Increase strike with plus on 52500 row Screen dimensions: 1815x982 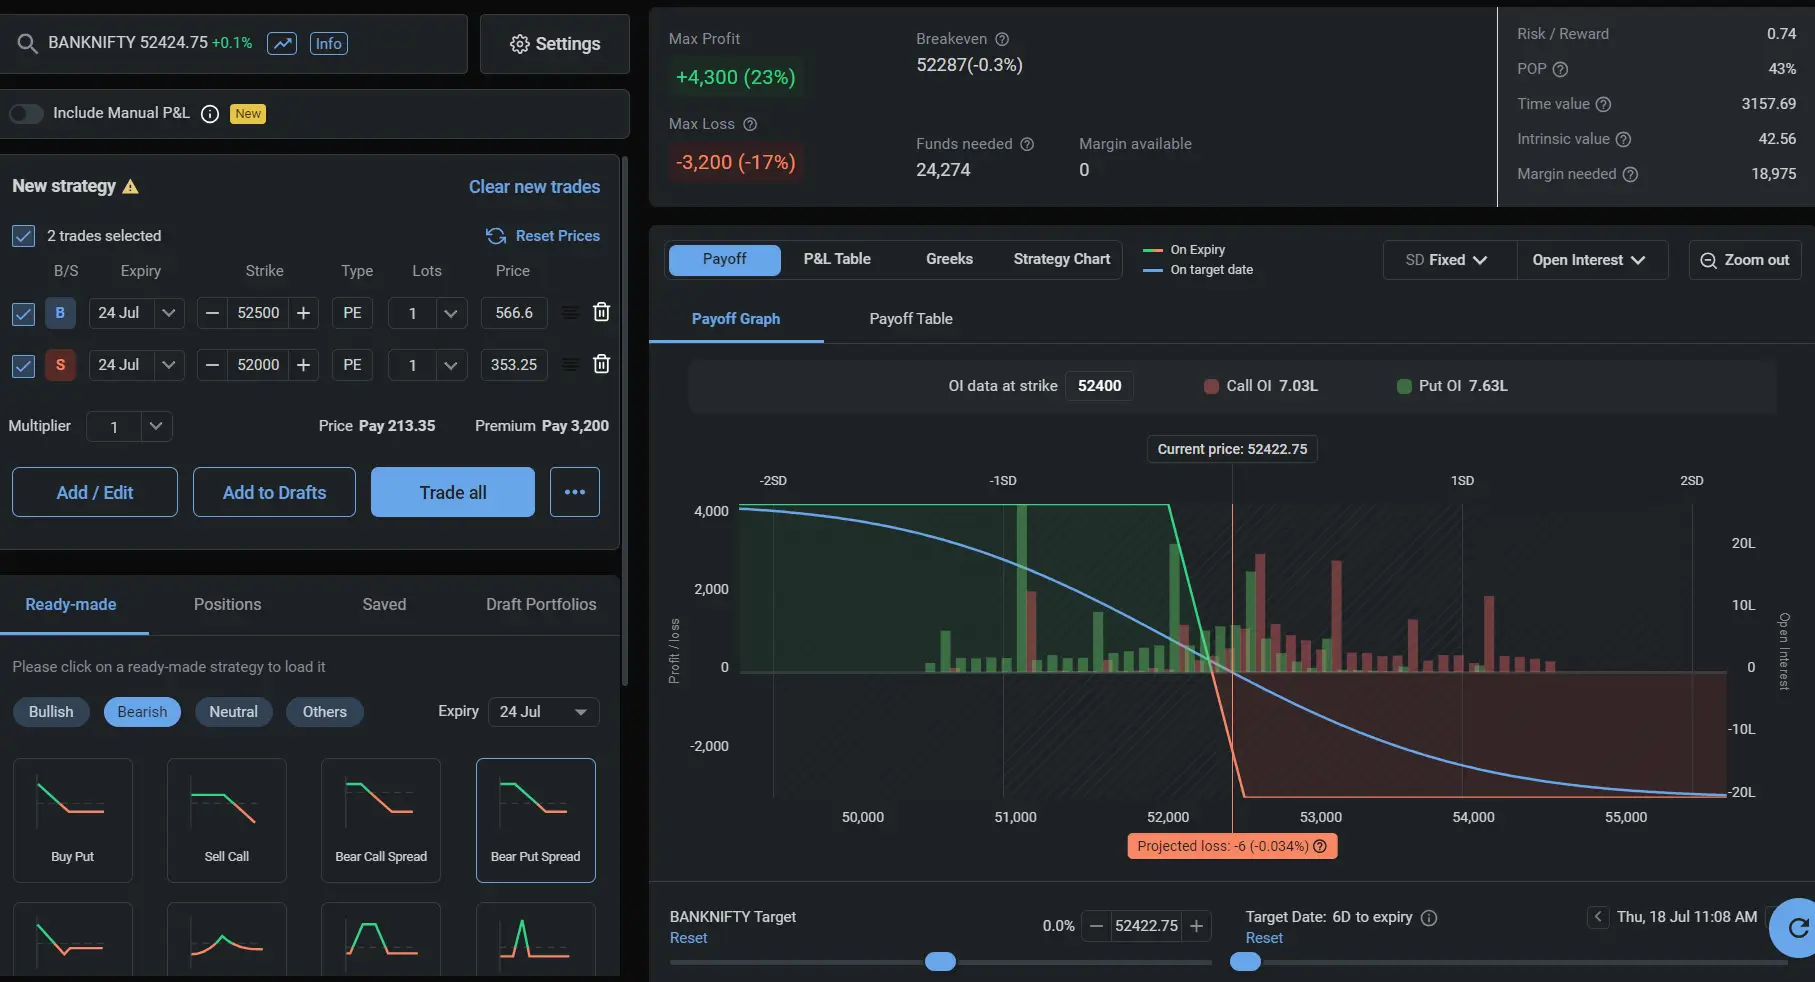(304, 313)
